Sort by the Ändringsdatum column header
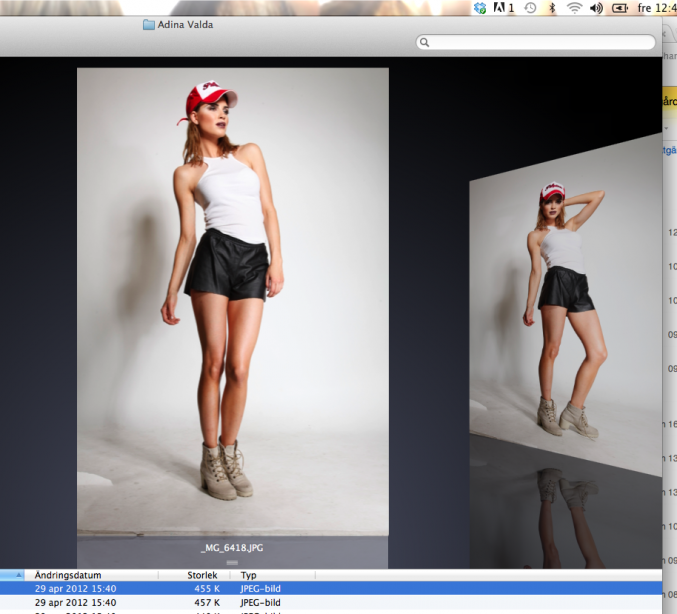Screen dimensions: 677x614 click(x=92, y=575)
